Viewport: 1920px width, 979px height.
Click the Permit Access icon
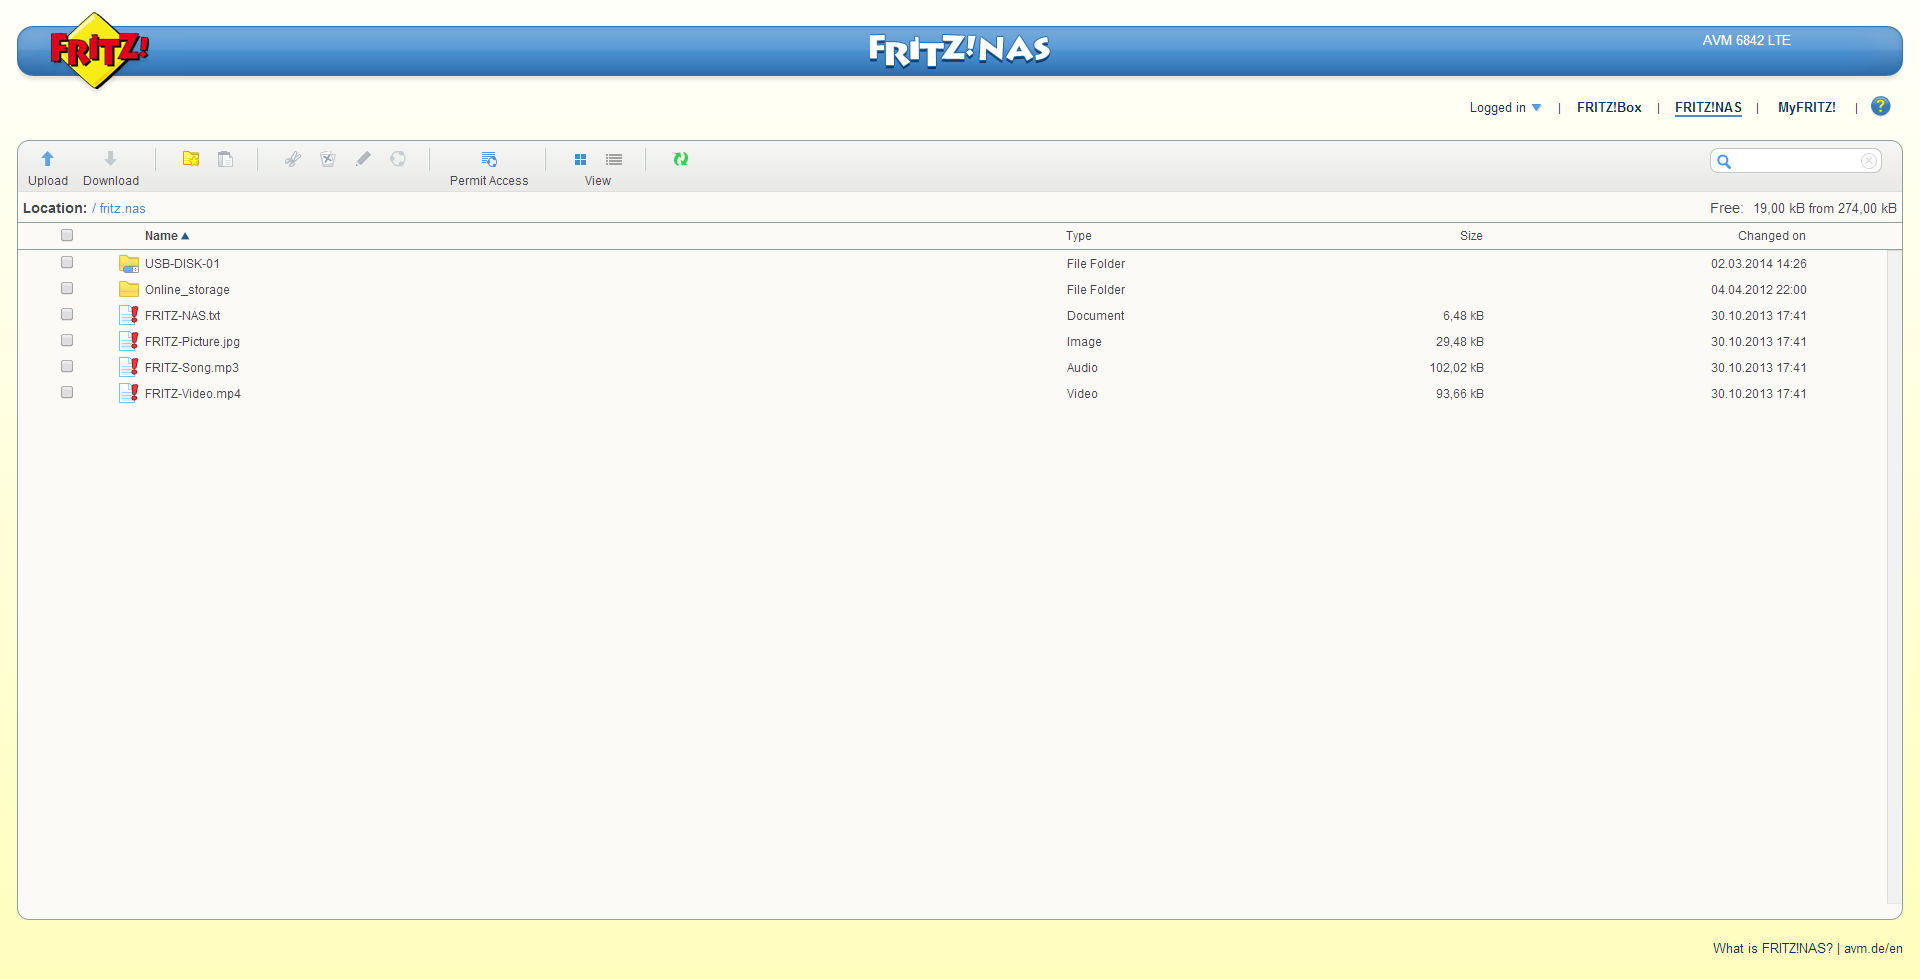[x=489, y=159]
